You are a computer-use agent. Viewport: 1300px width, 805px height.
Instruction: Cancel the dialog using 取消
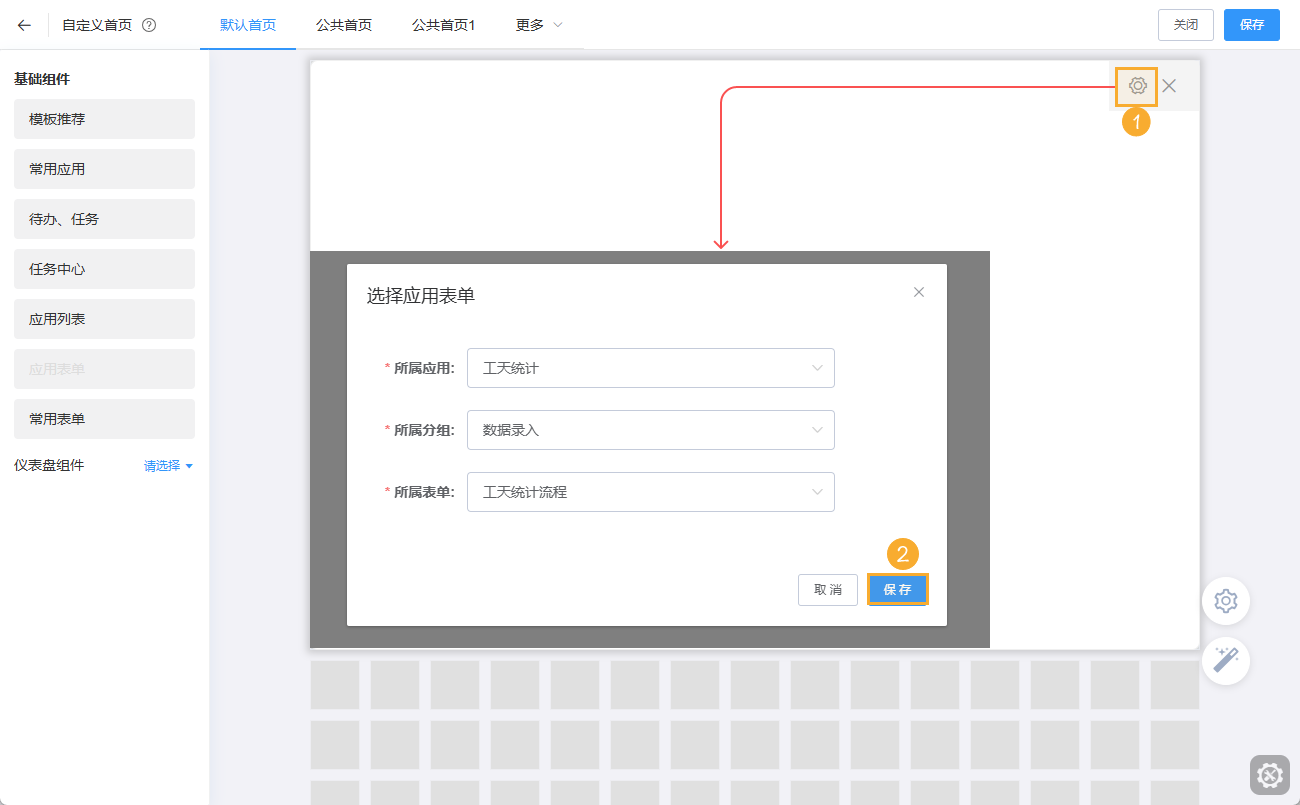(827, 589)
